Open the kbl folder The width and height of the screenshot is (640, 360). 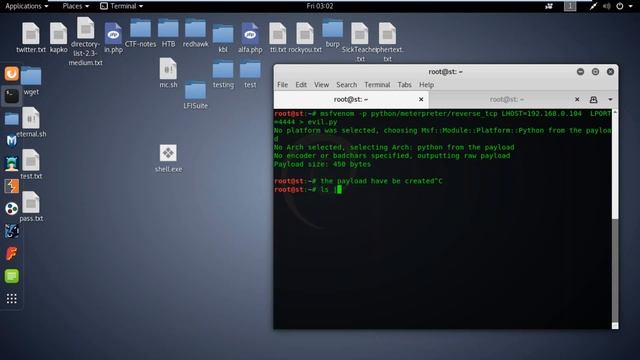(223, 34)
